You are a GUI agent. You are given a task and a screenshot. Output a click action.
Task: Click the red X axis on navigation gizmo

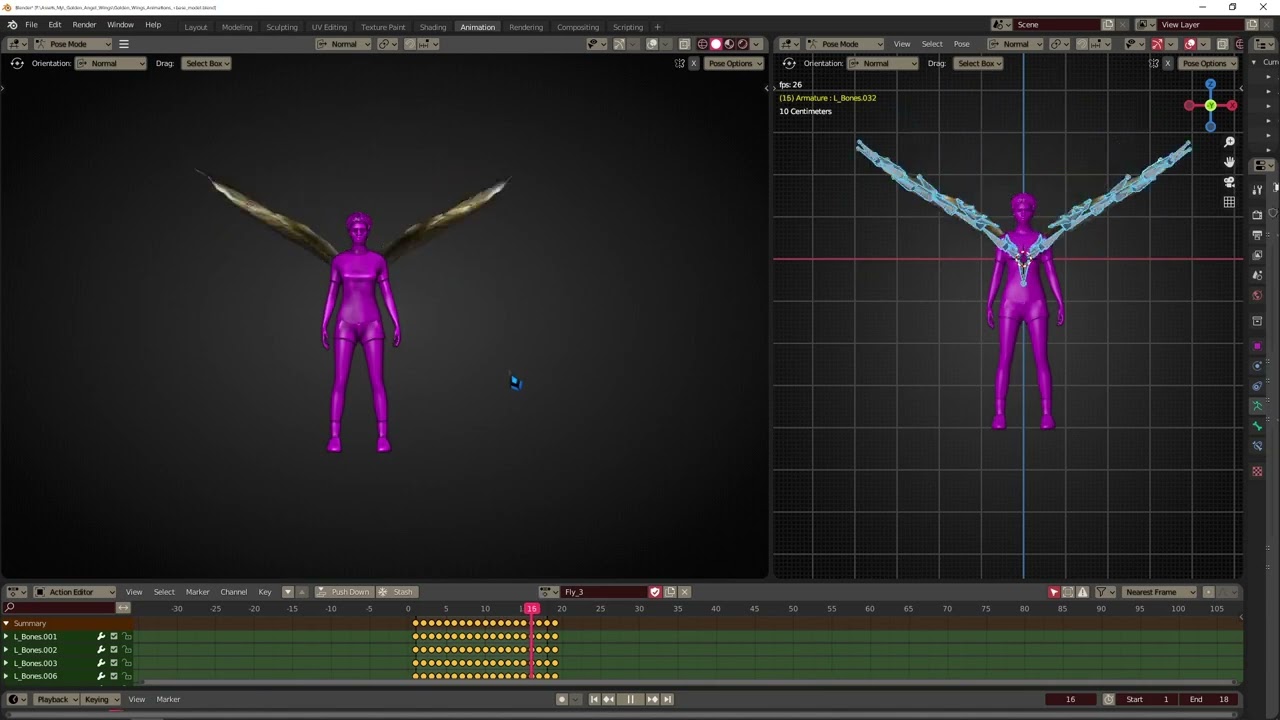[x=1232, y=105]
